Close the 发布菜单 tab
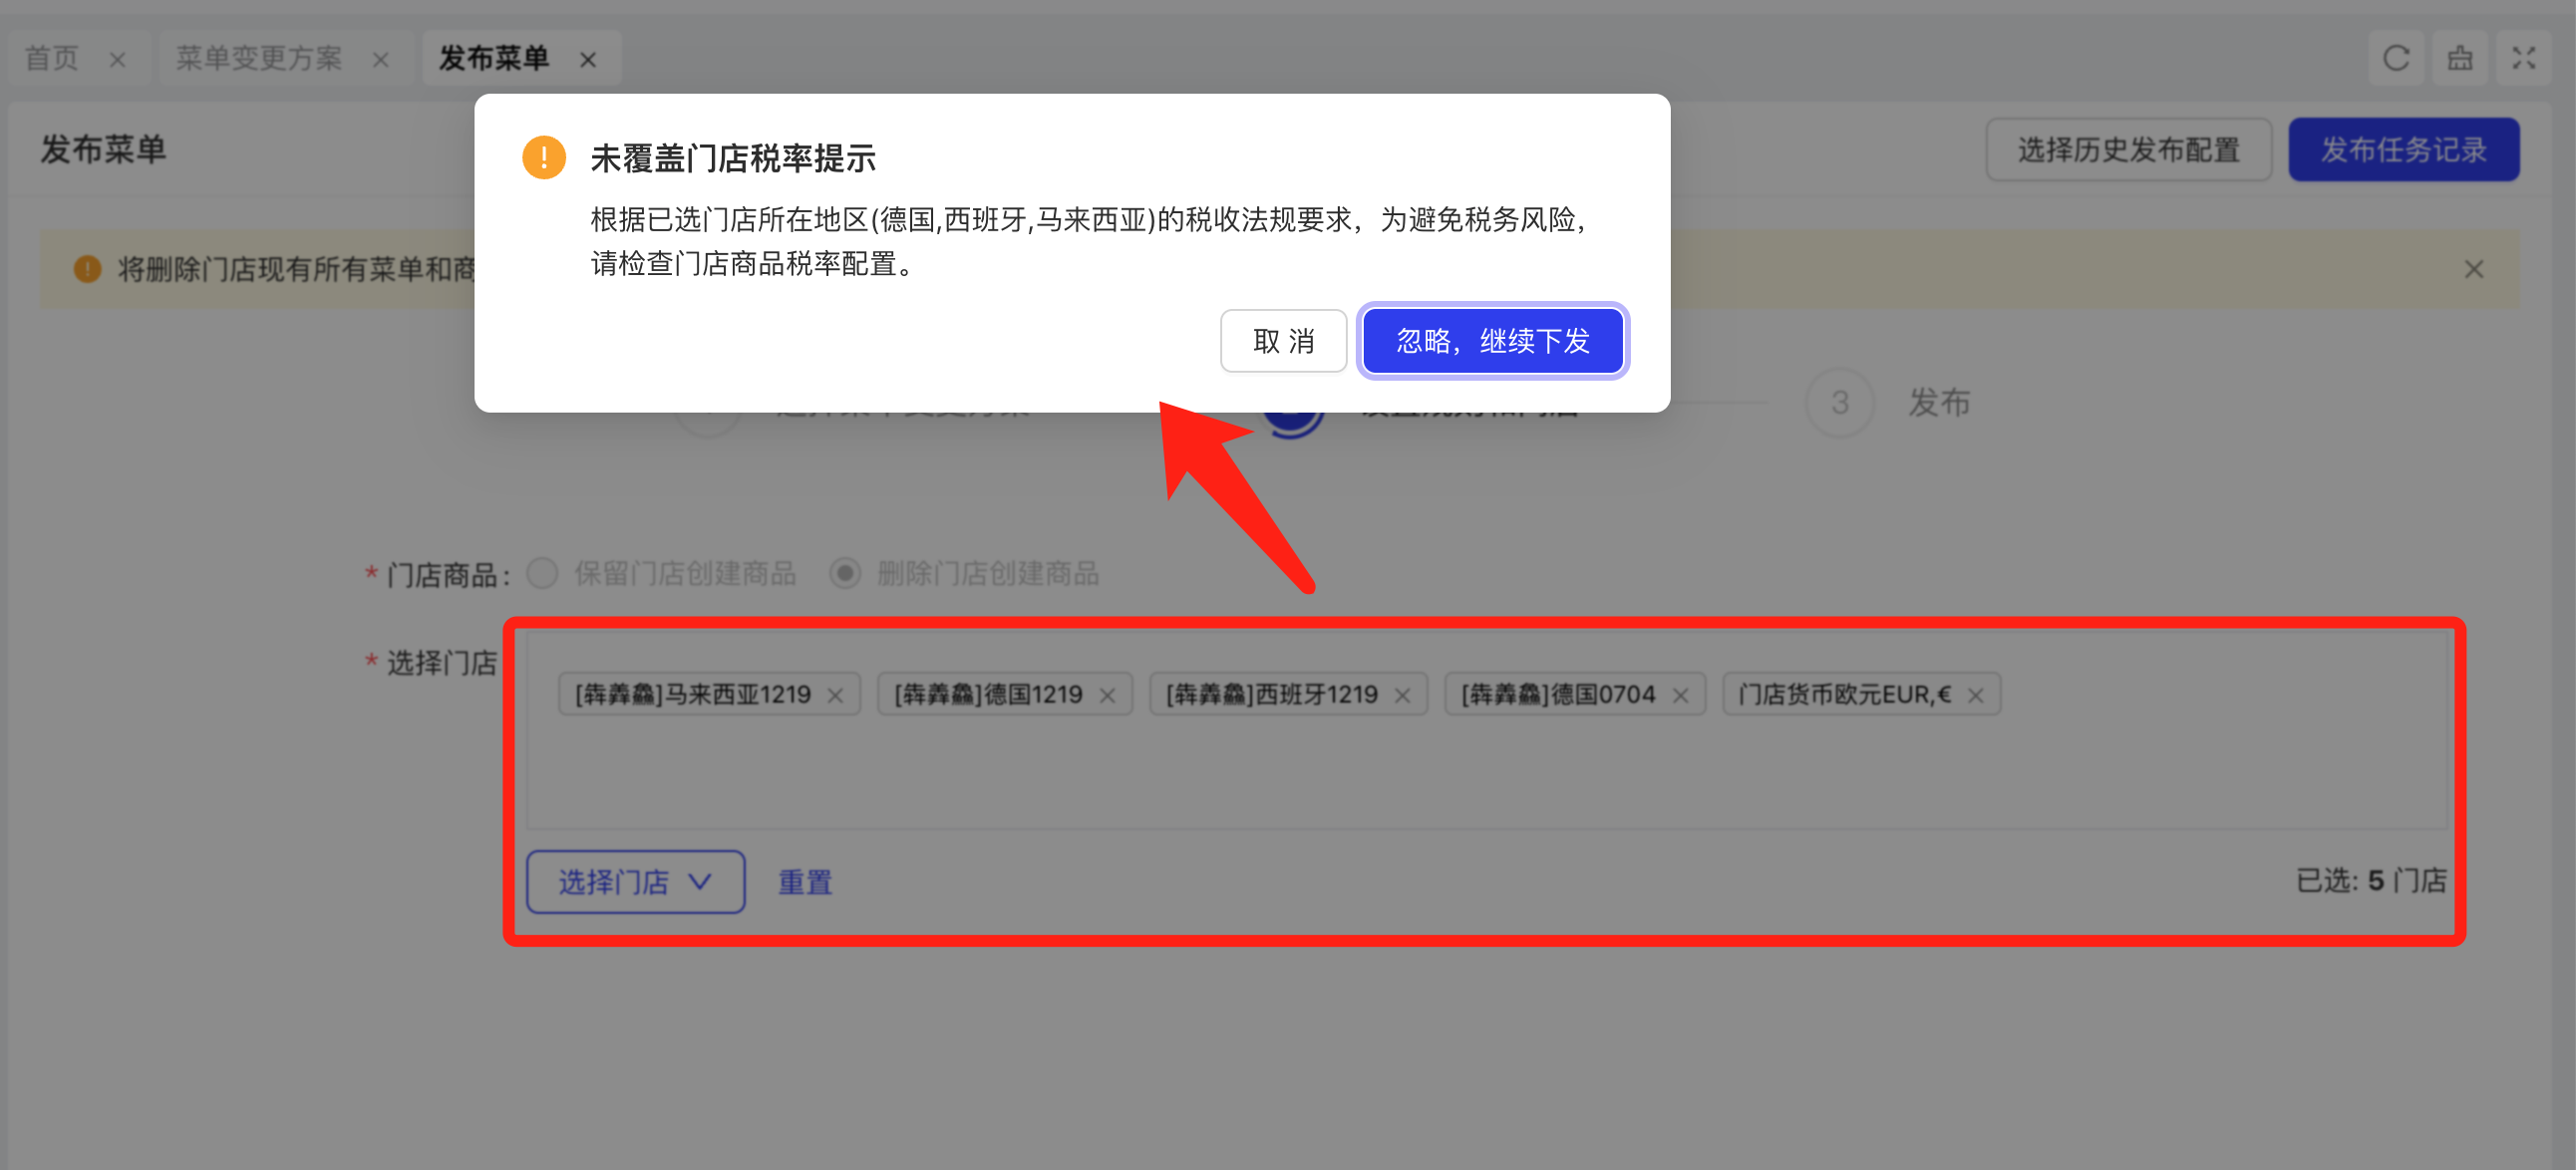2576x1170 pixels. tap(588, 60)
